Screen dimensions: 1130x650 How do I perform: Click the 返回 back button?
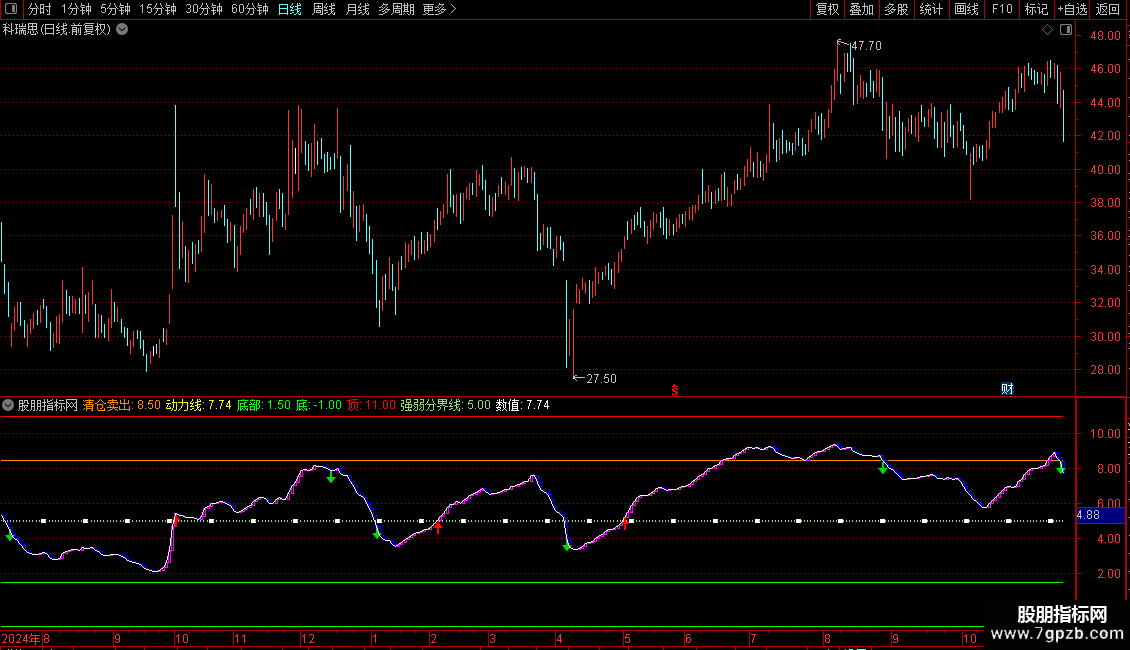[1108, 9]
